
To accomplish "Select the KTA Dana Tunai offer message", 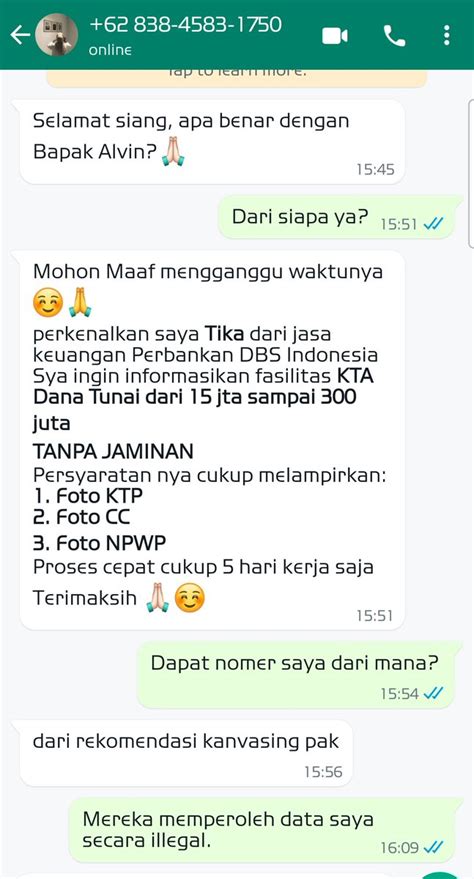I will [212, 440].
